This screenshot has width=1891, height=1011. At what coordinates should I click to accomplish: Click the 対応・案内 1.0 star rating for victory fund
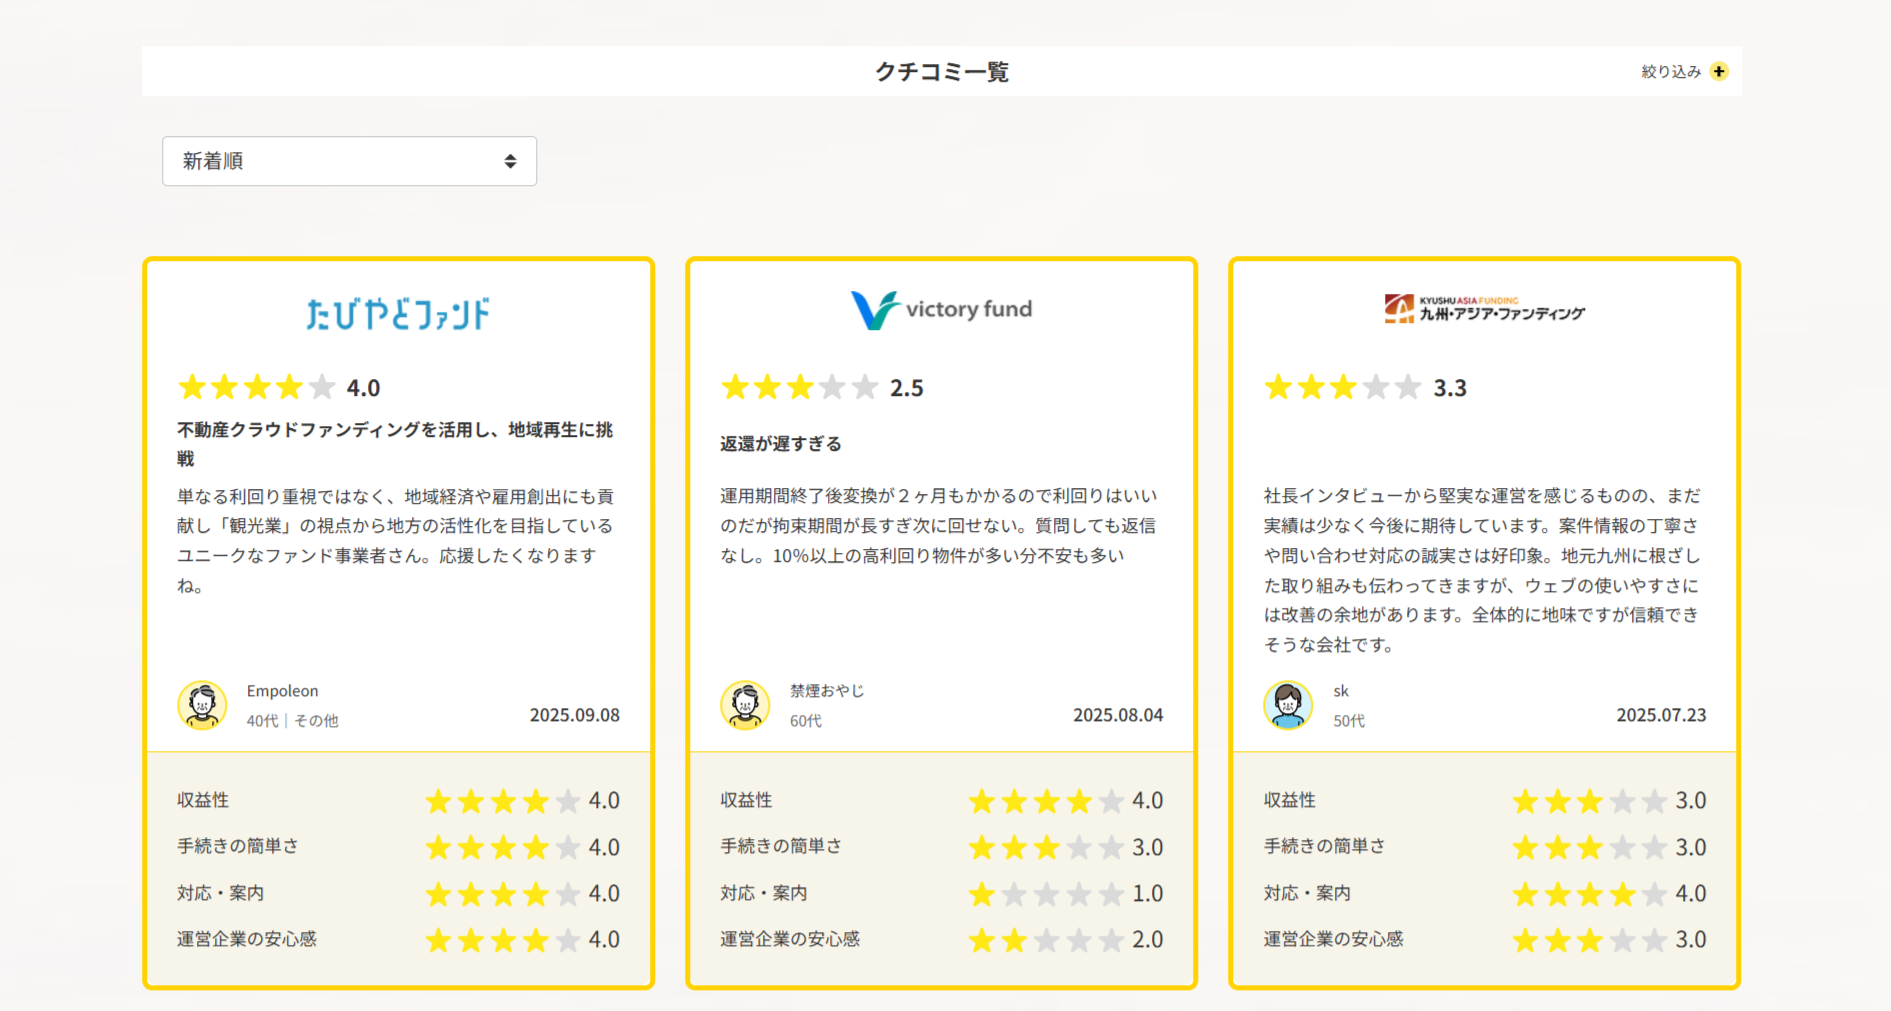pyautogui.click(x=1046, y=894)
